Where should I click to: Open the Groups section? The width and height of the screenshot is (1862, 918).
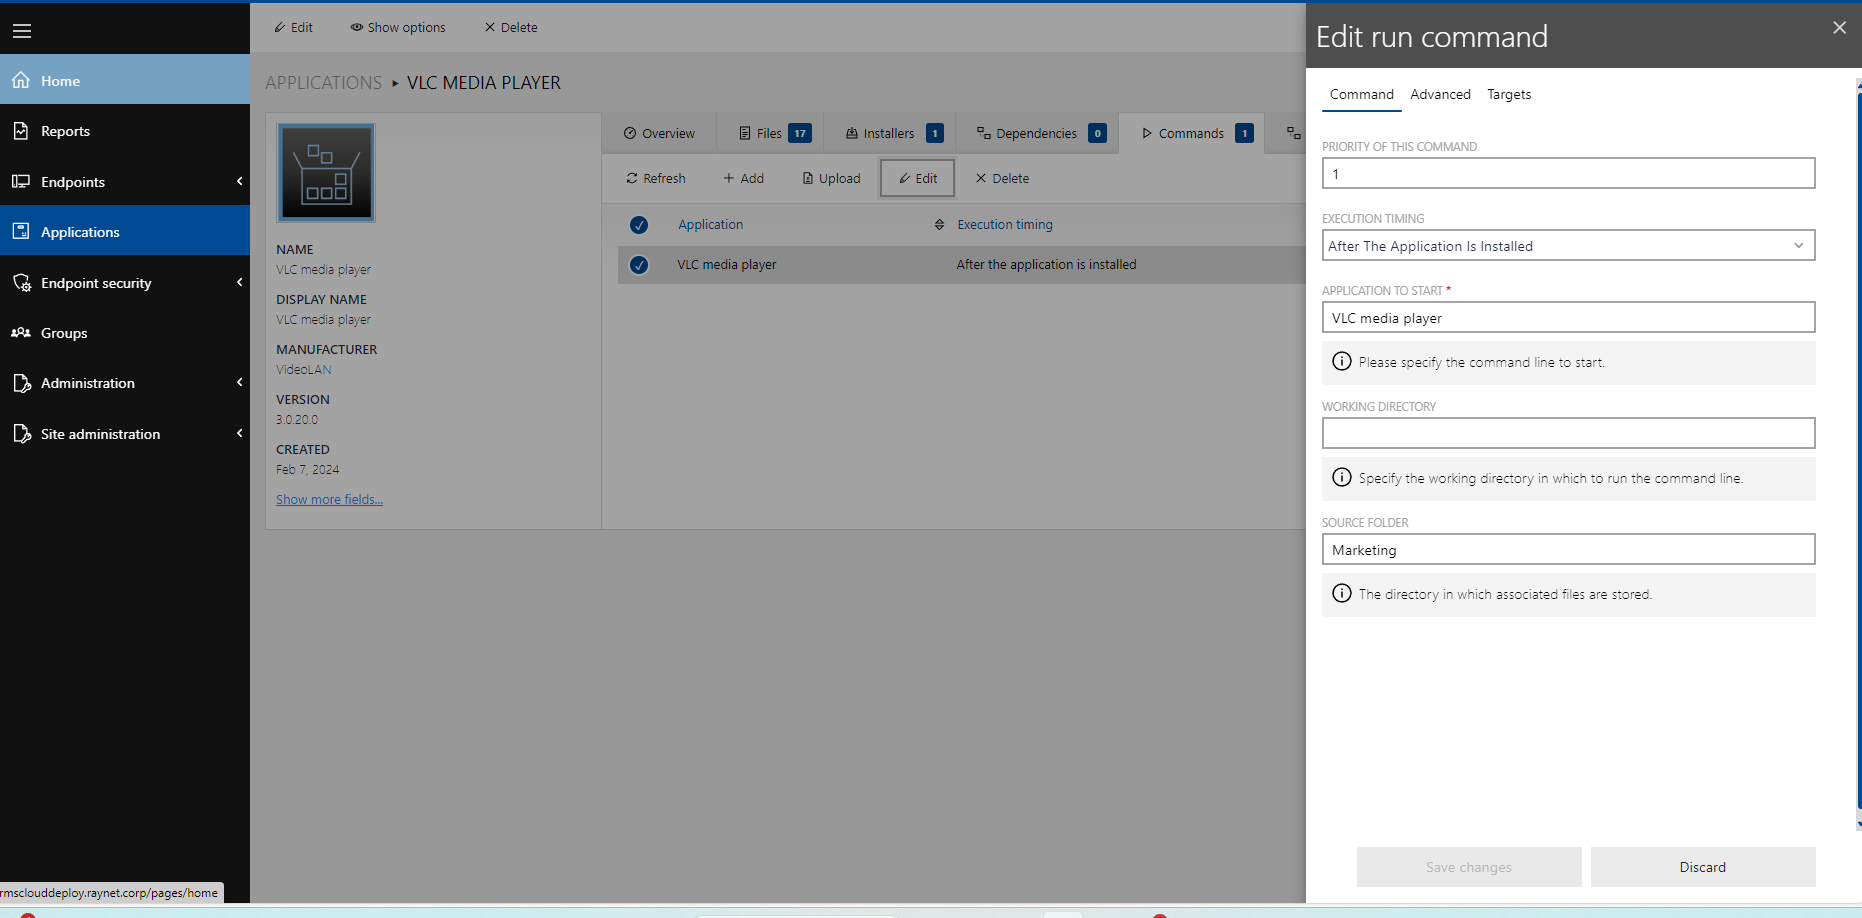[64, 333]
